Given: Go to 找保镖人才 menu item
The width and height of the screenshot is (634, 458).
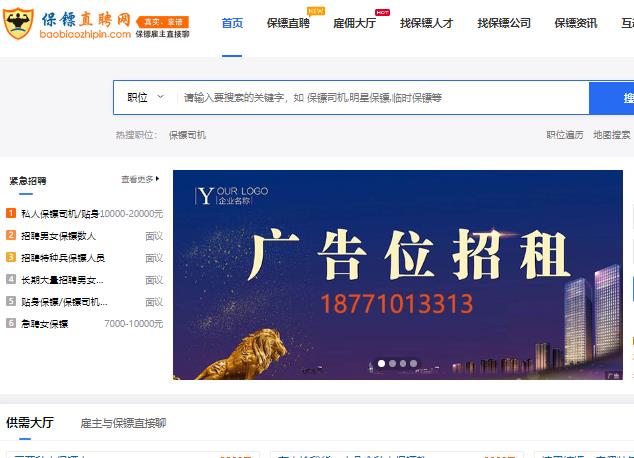Looking at the screenshot, I should (x=426, y=23).
